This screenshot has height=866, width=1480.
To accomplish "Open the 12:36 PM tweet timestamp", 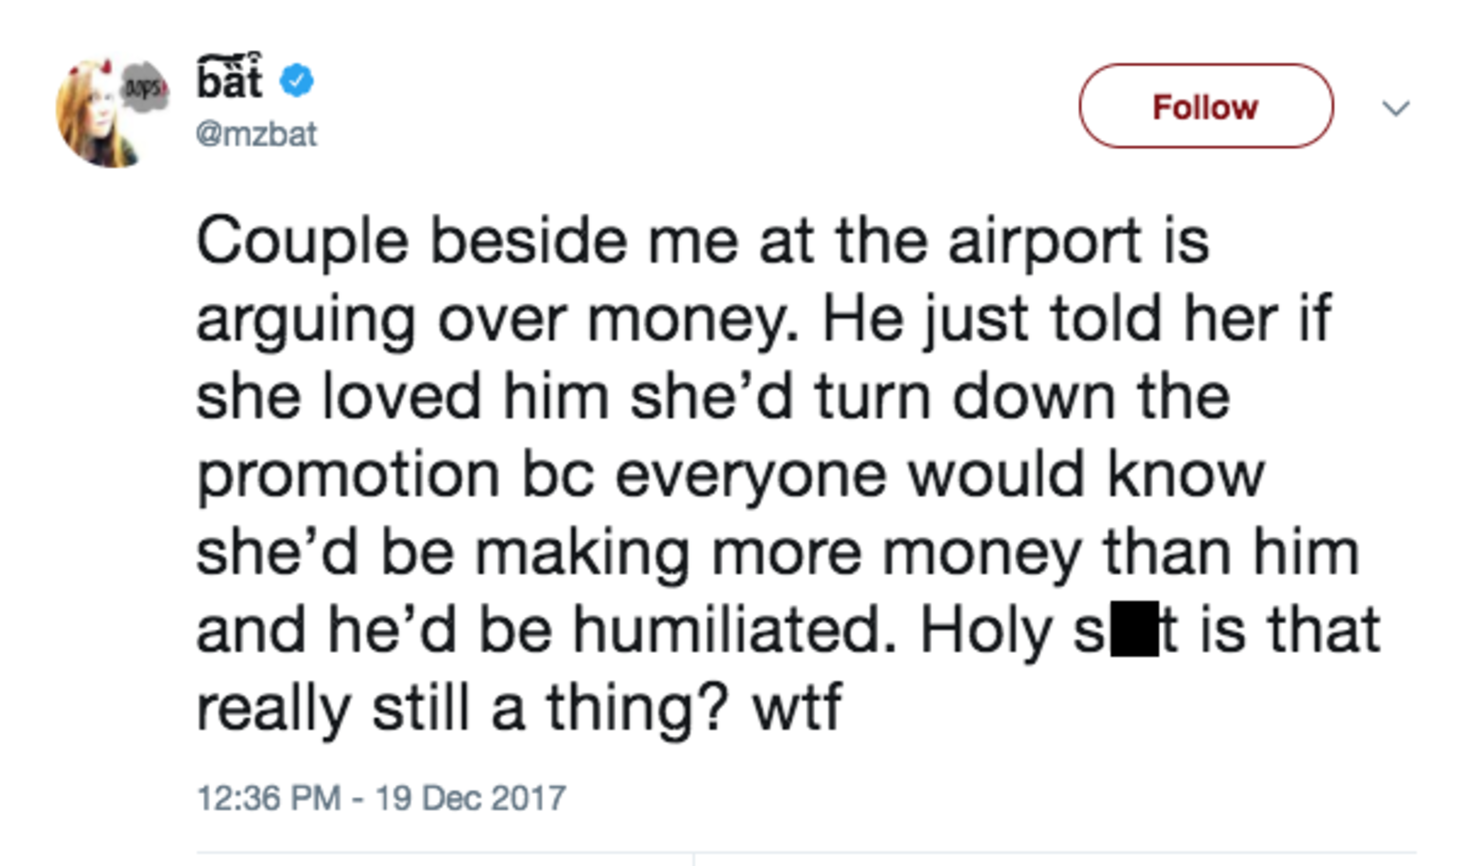I will [268, 798].
